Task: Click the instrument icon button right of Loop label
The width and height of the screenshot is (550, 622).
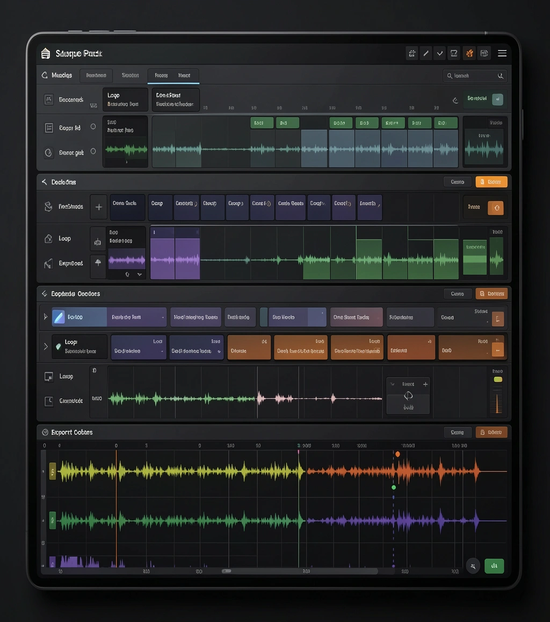Action: pos(98,241)
